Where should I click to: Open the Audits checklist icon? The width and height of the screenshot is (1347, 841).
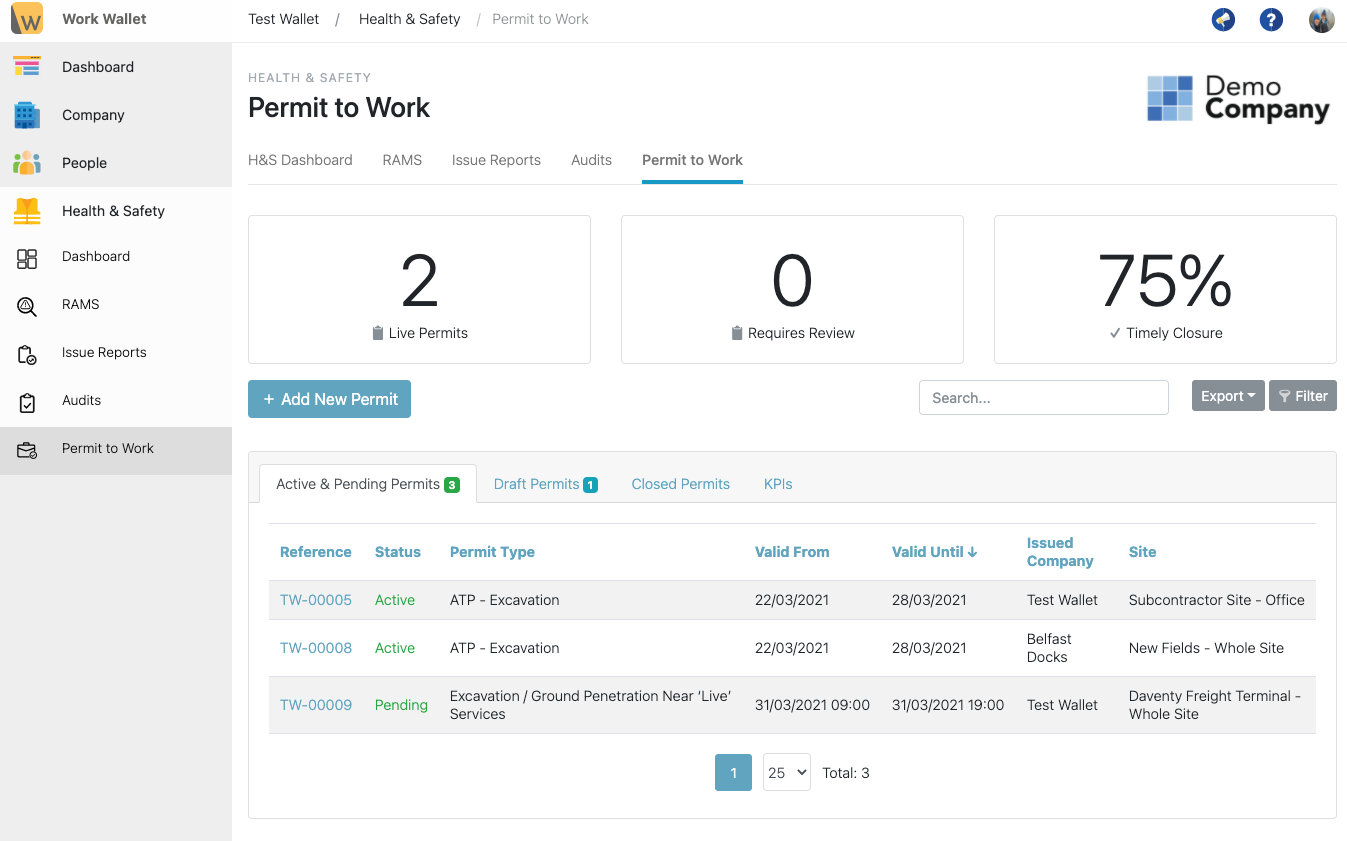(x=26, y=400)
